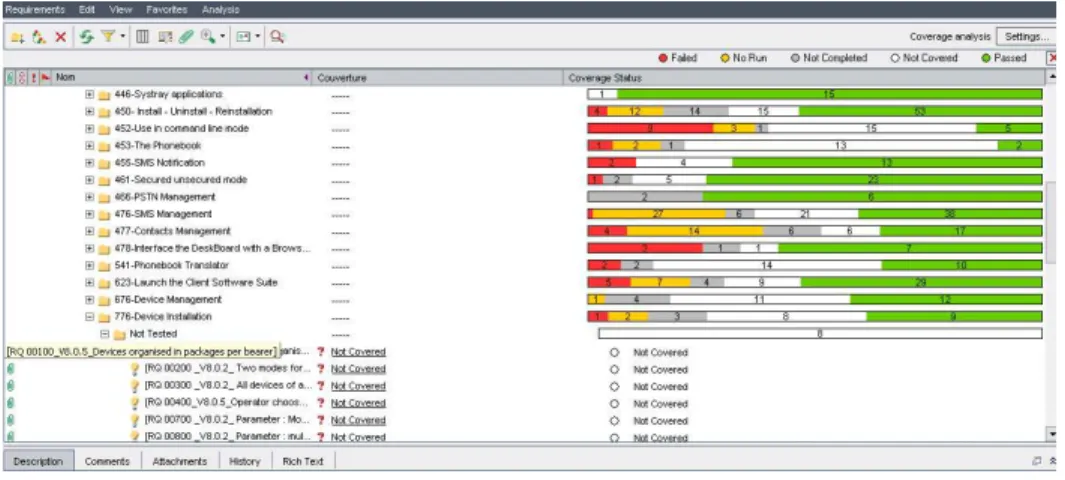The image size is (1065, 480).
Task: Click the yellow funnel Filter icon
Action: click(x=108, y=37)
